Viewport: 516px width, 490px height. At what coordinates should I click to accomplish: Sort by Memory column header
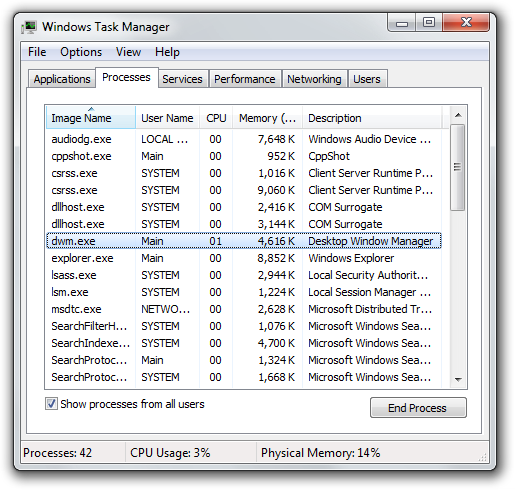pos(267,118)
